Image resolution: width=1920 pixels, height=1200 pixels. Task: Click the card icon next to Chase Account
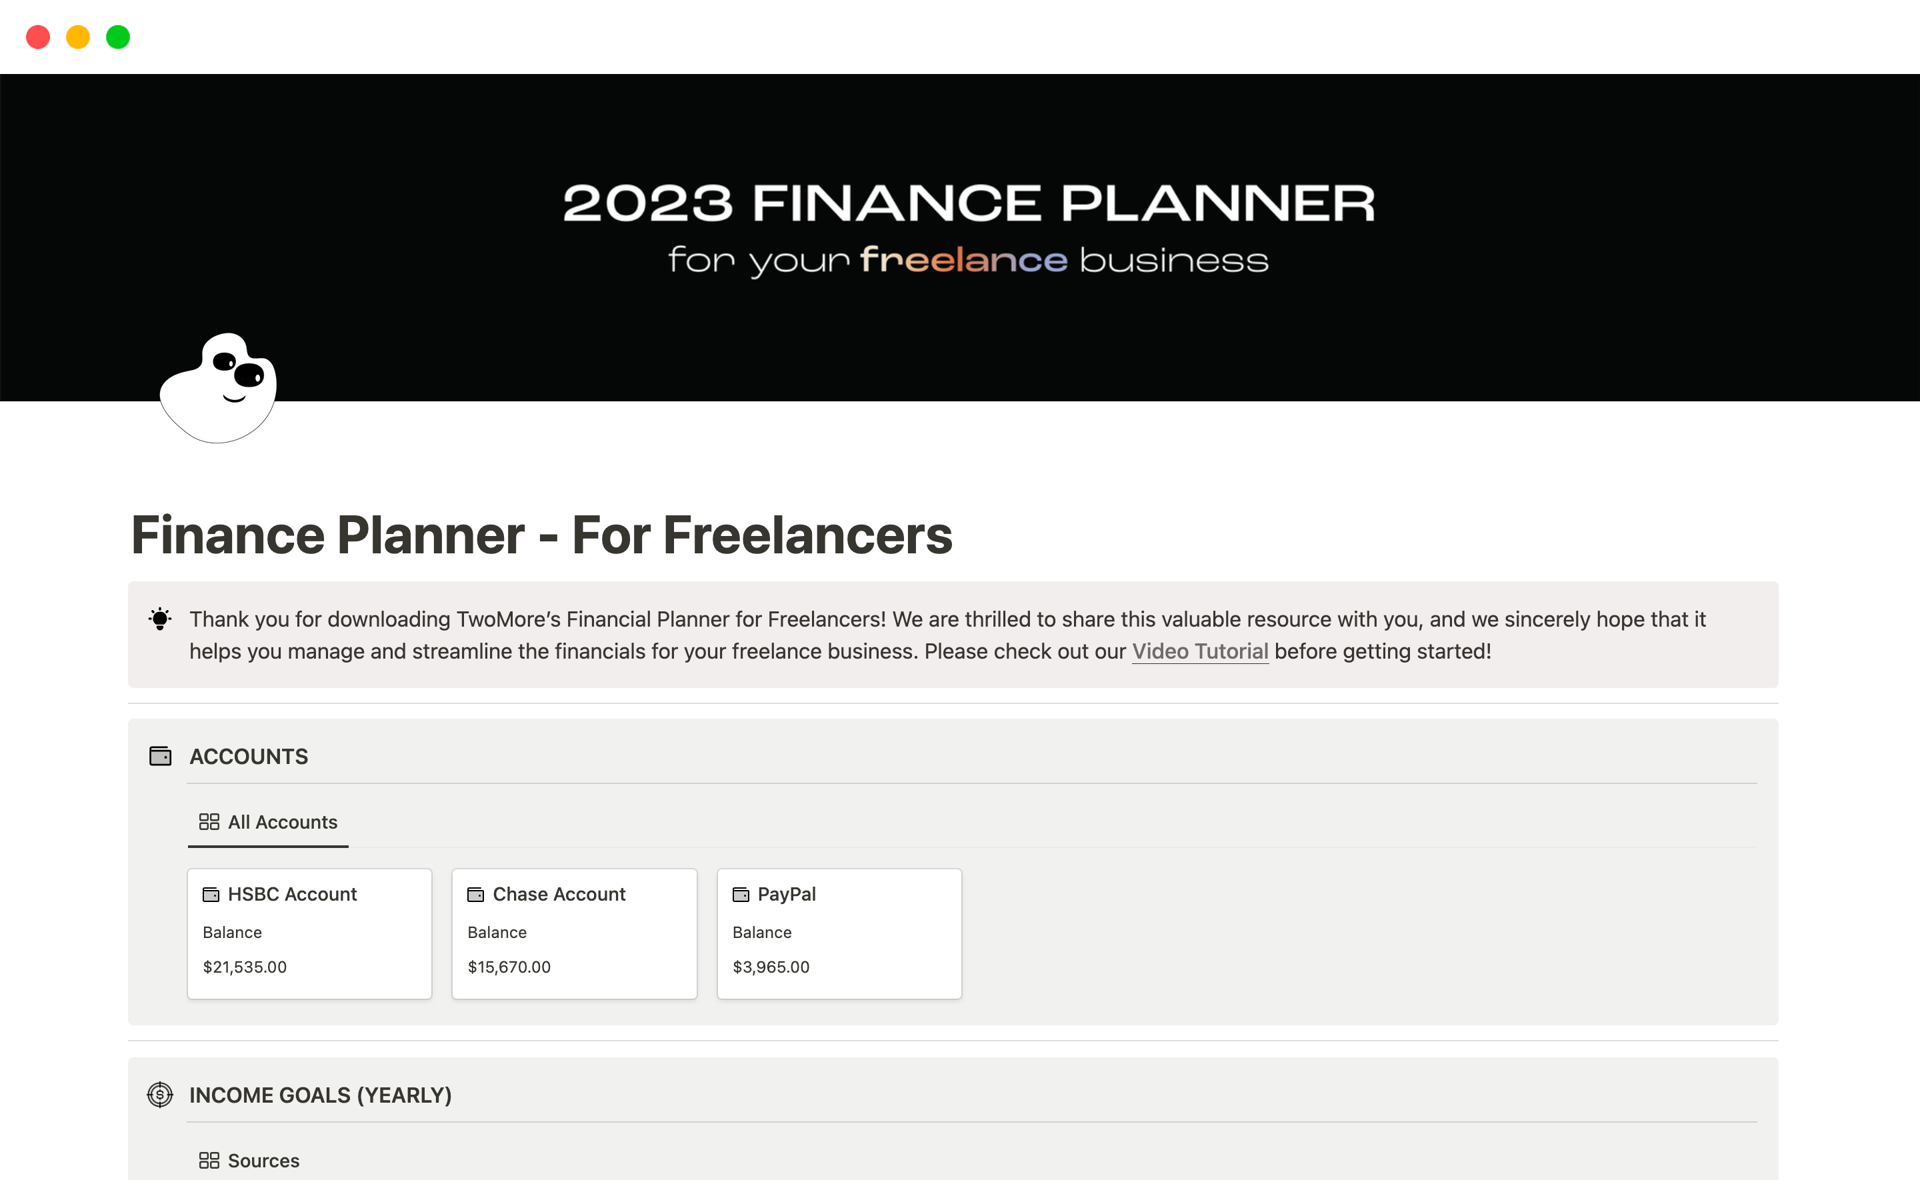pos(476,894)
